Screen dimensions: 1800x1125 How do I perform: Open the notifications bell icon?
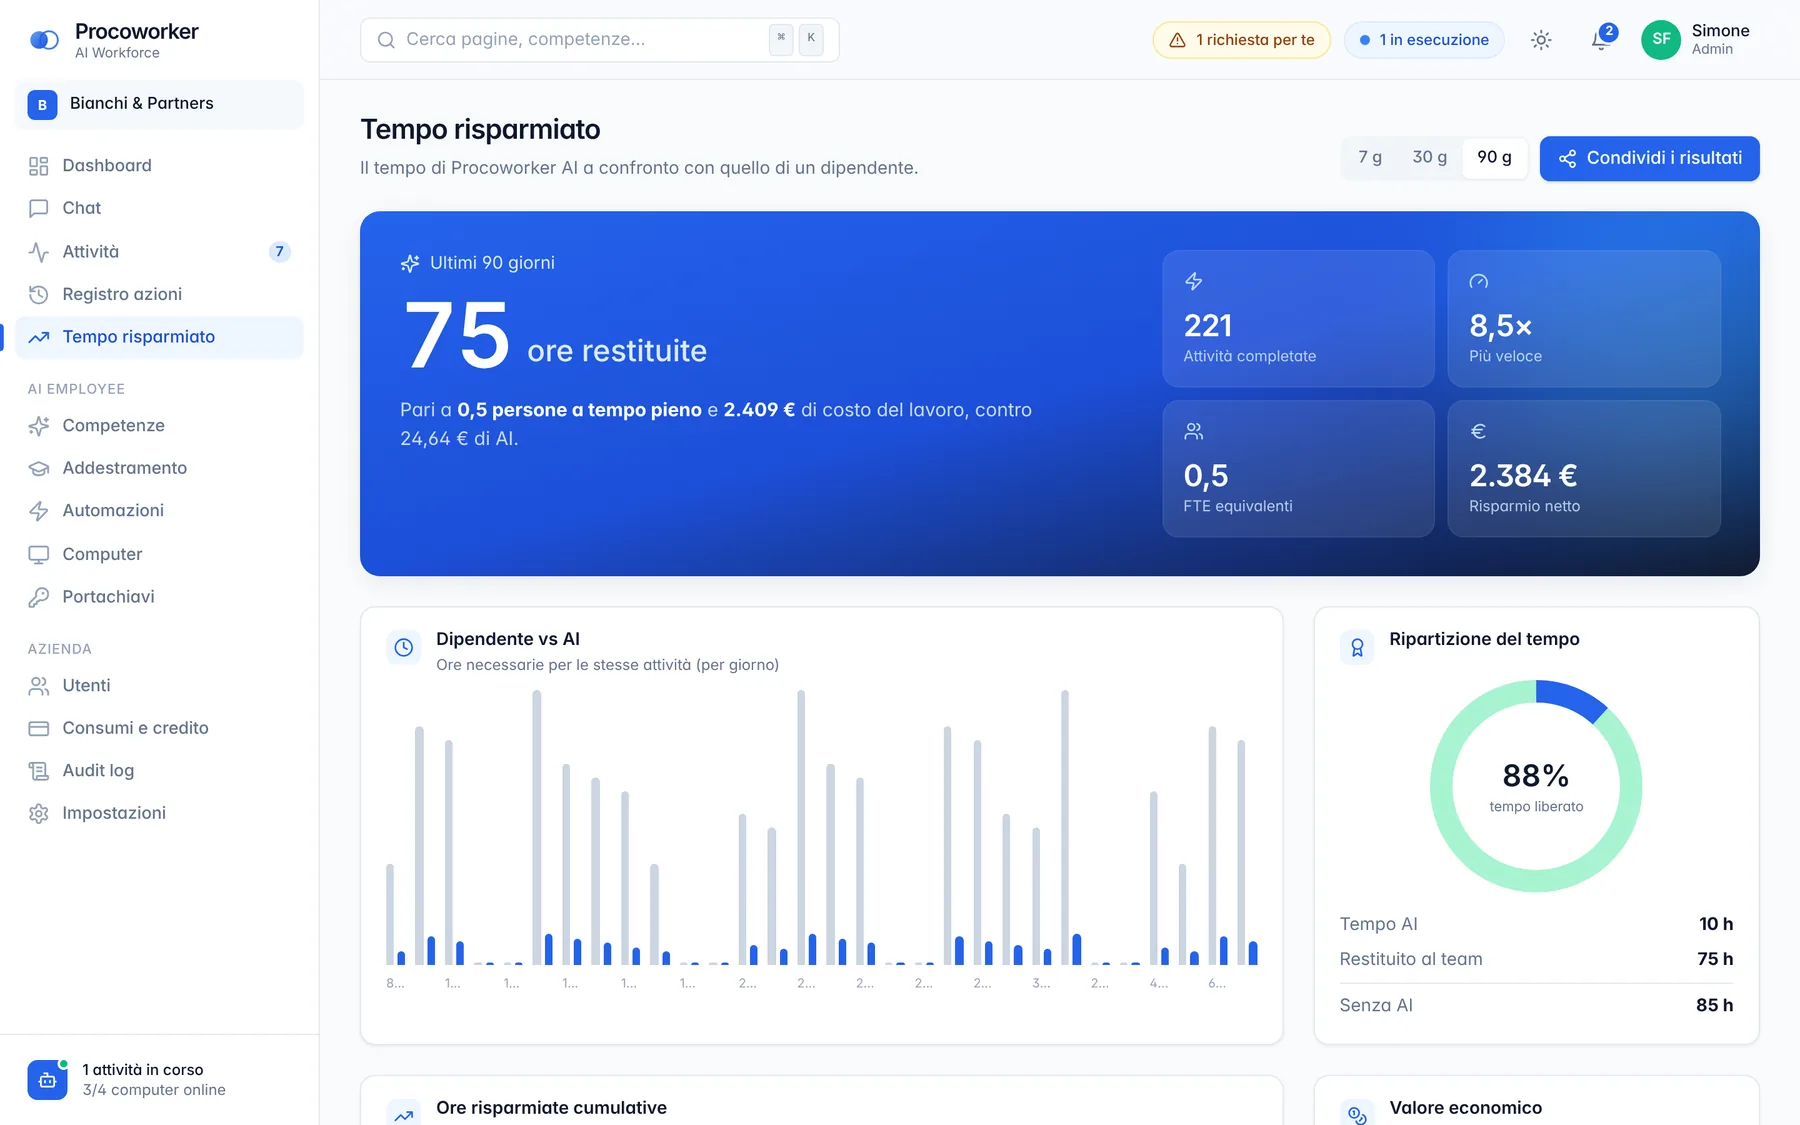(1600, 40)
